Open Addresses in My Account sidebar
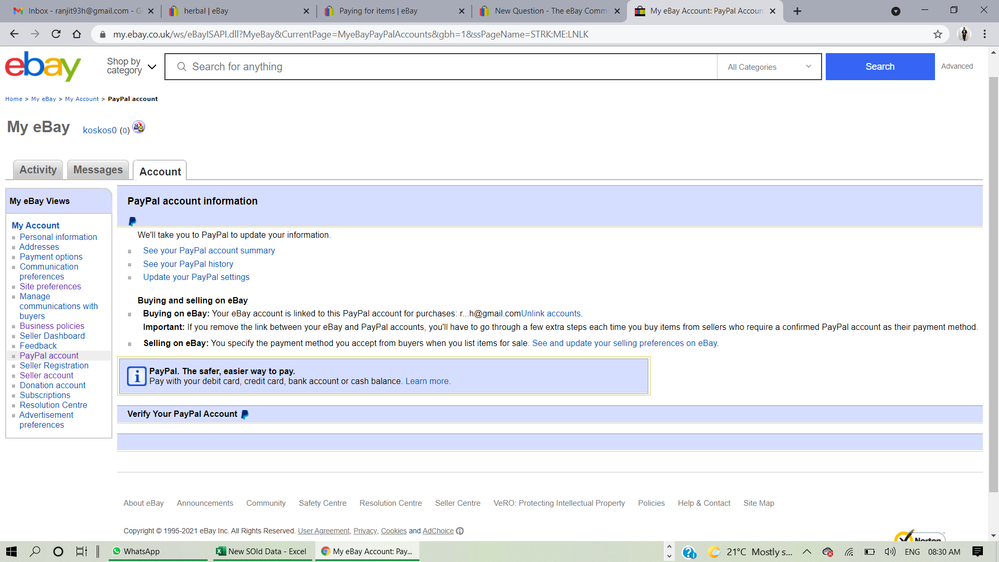Image resolution: width=999 pixels, height=562 pixels. [x=39, y=247]
